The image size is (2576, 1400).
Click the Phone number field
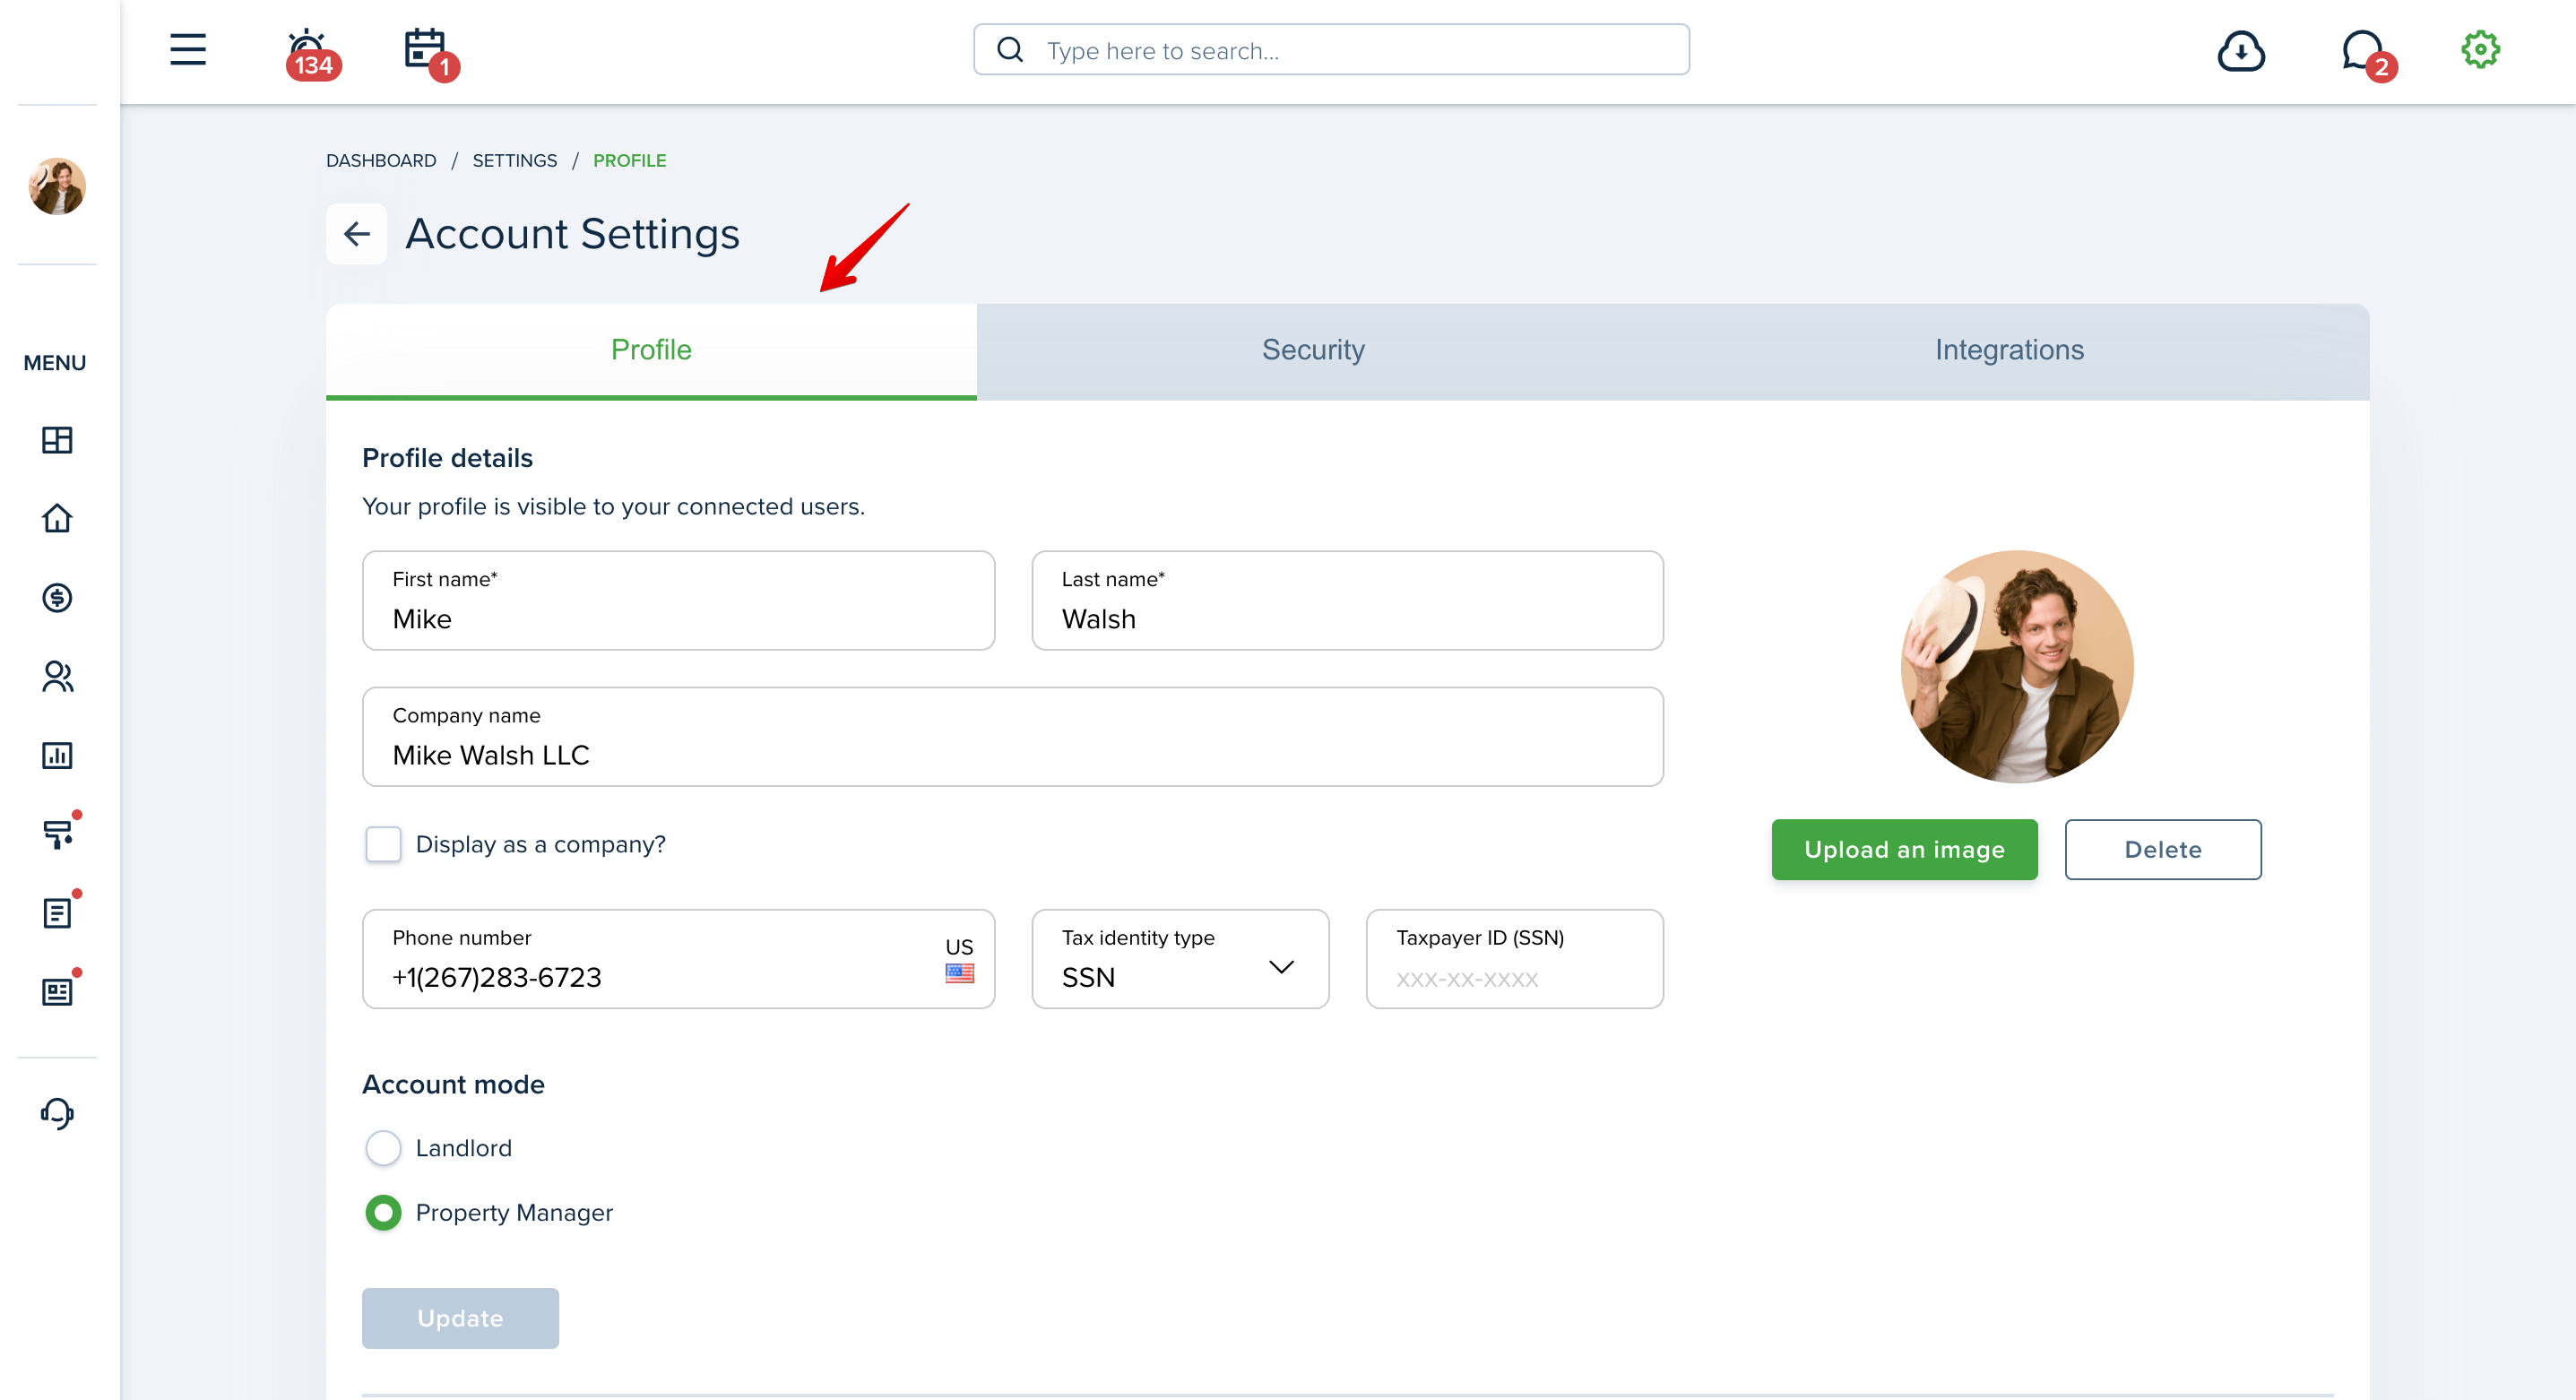tap(678, 959)
